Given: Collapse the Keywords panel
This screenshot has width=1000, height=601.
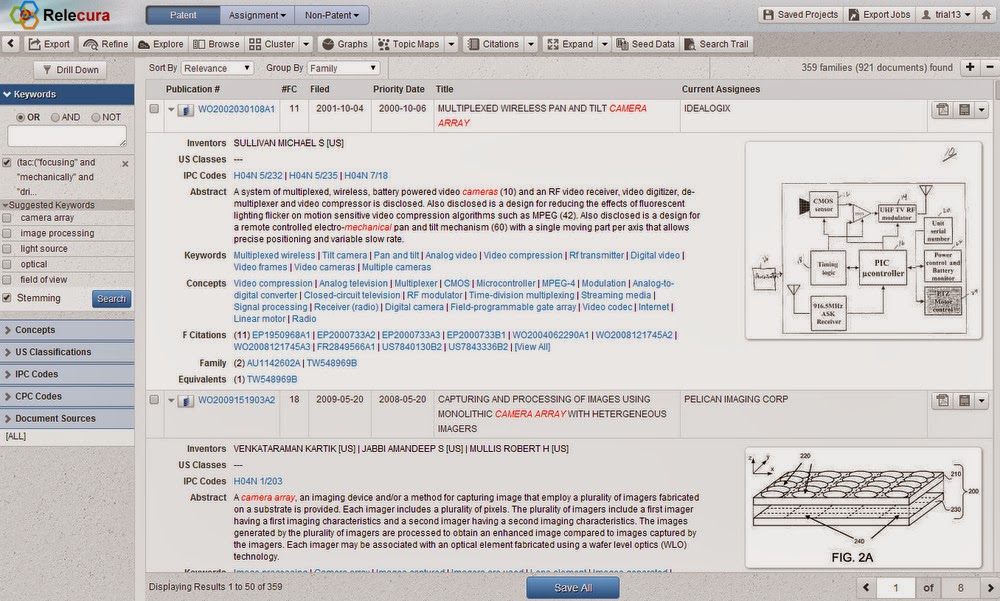Looking at the screenshot, I should coord(67,94).
